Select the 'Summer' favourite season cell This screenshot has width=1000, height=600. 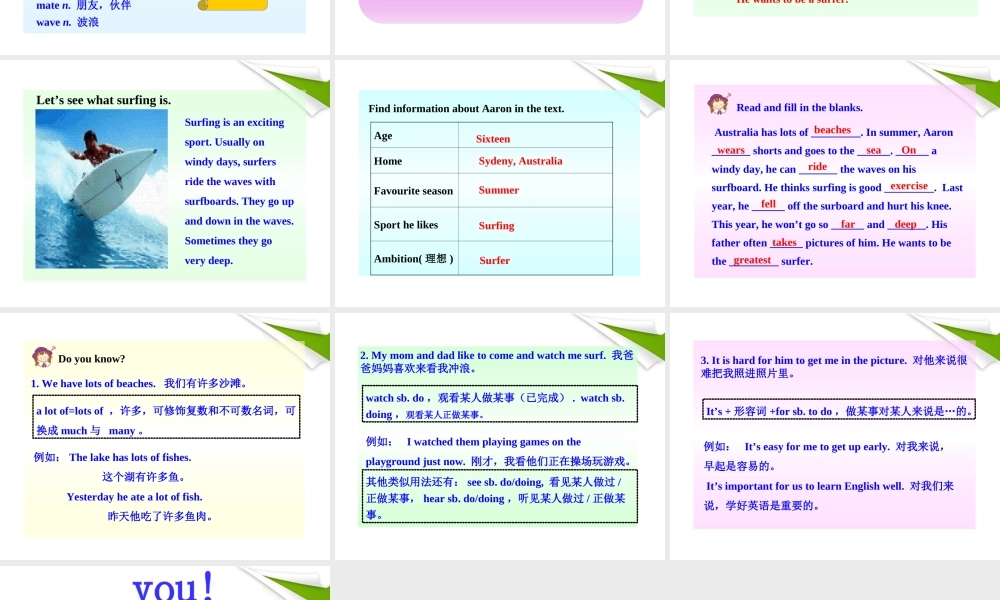click(535, 190)
